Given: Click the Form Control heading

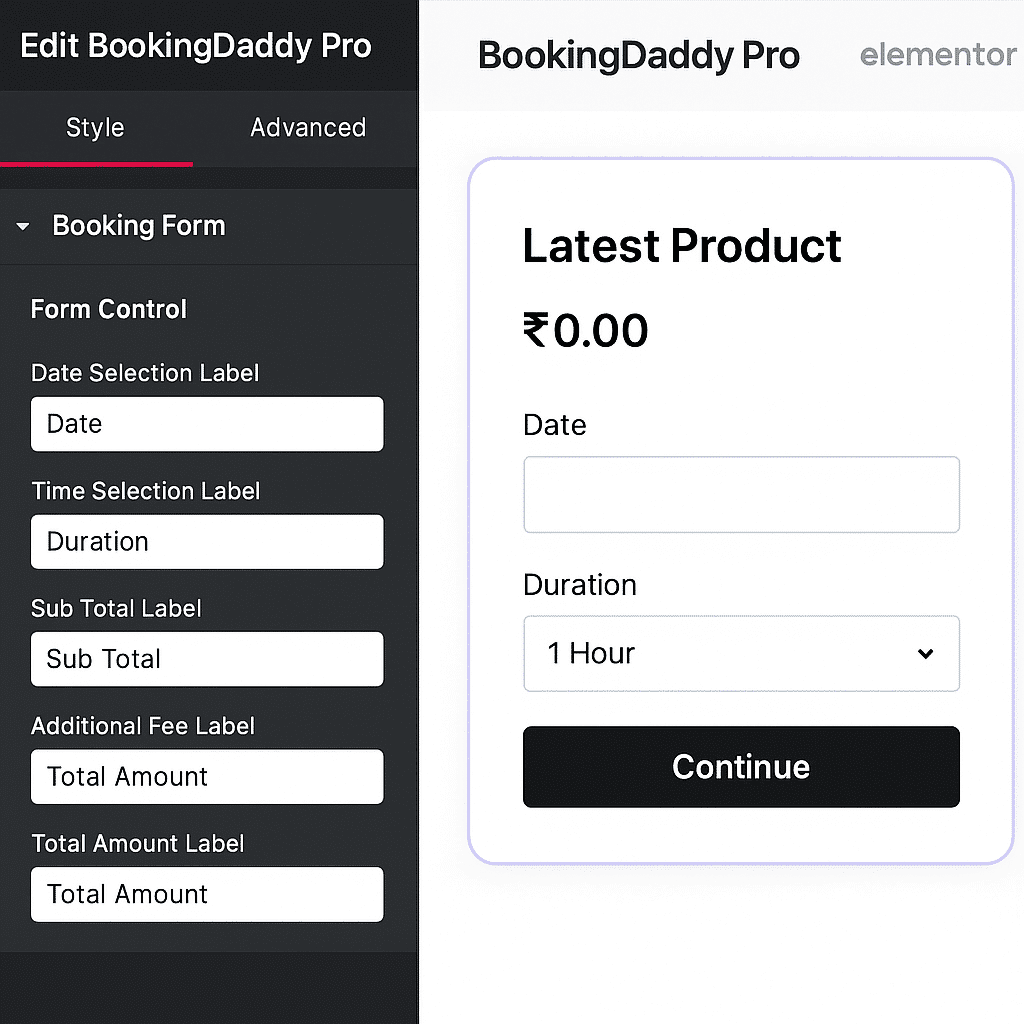Looking at the screenshot, I should pos(109,310).
